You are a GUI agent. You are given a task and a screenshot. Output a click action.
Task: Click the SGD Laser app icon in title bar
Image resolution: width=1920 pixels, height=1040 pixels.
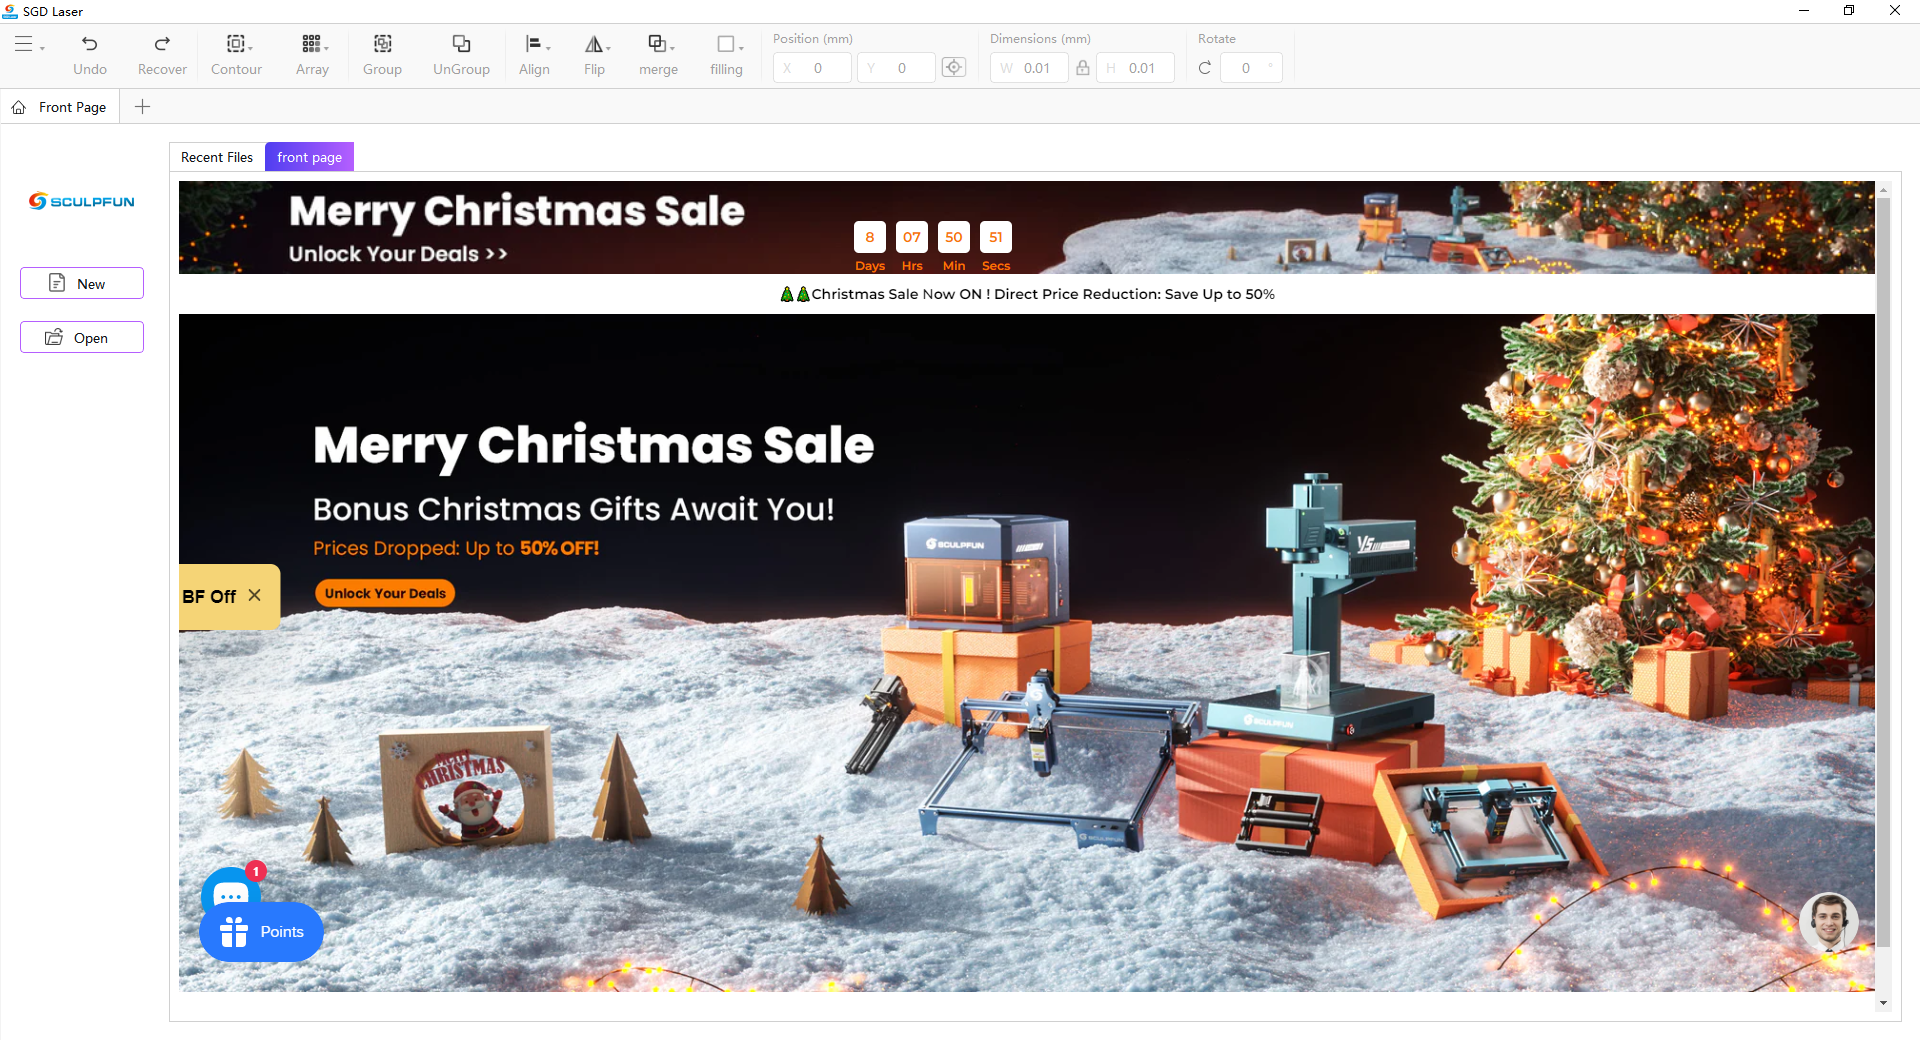[x=10, y=11]
